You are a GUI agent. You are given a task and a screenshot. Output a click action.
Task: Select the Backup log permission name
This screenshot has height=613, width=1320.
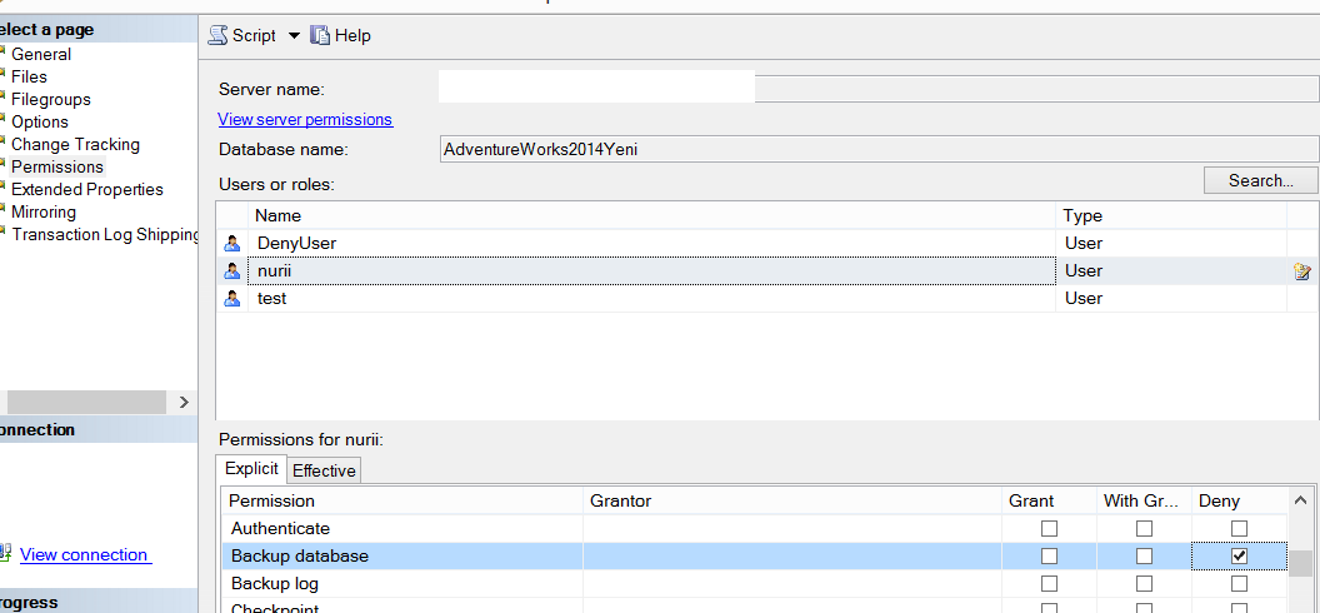[275, 583]
